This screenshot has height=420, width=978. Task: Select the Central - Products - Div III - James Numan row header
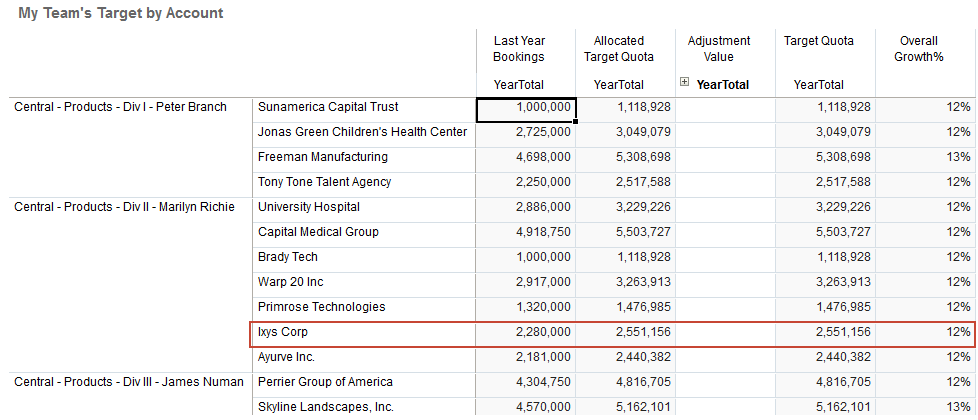tap(129, 382)
